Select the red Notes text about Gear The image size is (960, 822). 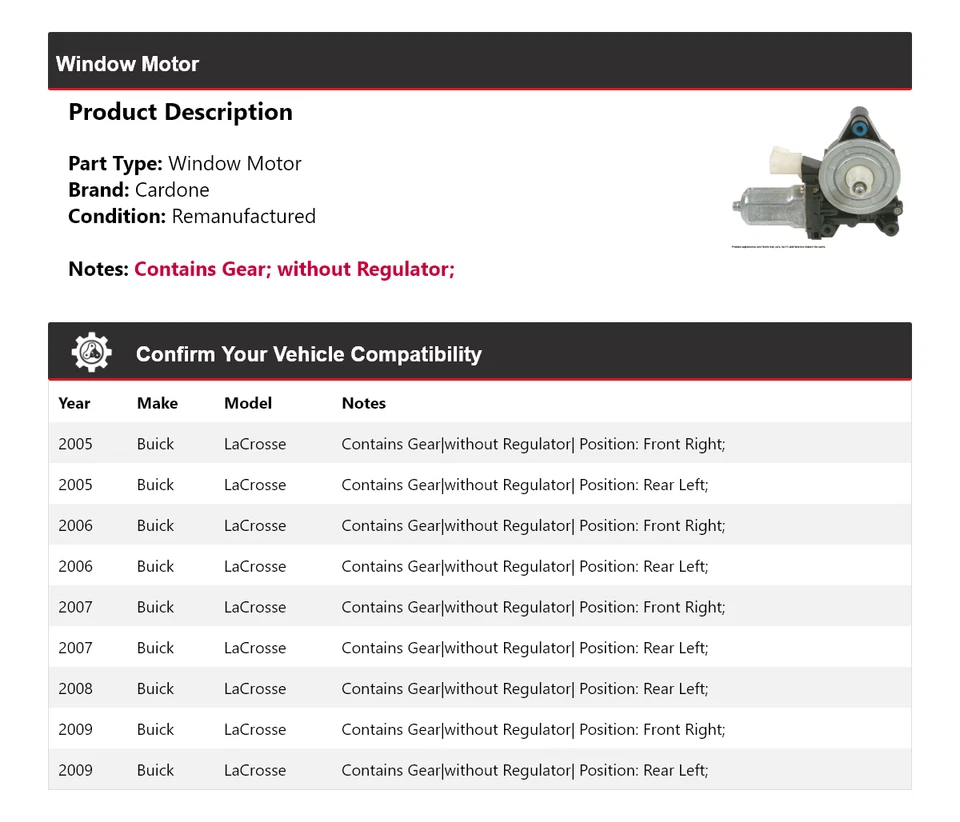click(x=294, y=269)
